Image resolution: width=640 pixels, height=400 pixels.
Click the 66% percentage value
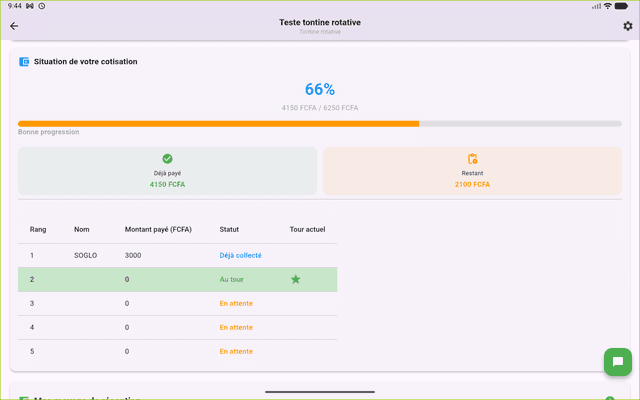320,89
